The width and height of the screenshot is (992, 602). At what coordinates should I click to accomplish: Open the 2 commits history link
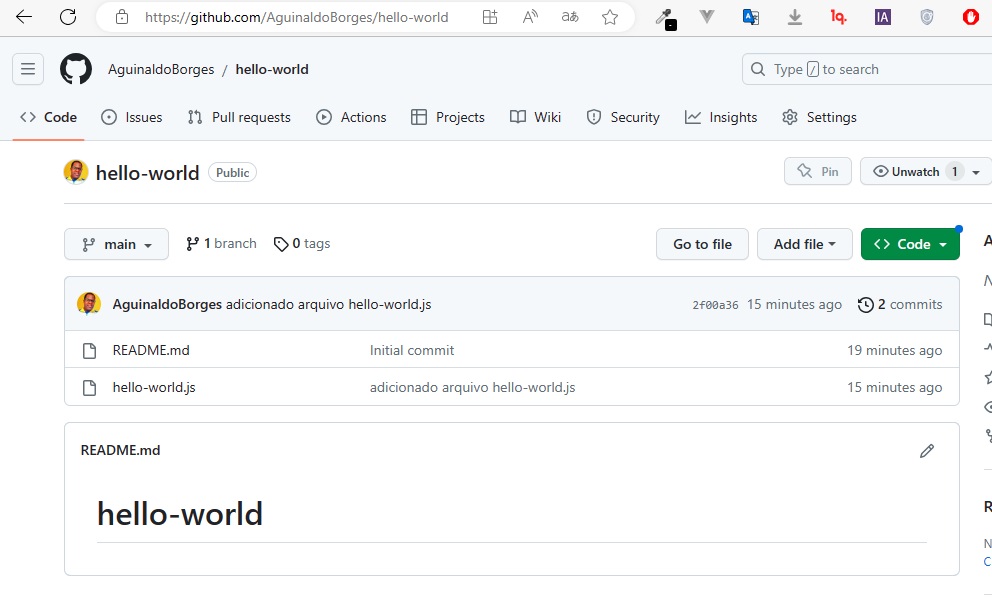900,304
